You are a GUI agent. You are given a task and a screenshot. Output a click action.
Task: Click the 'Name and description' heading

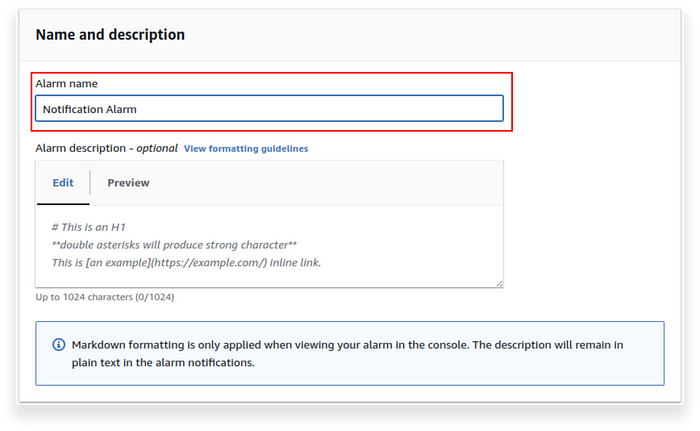[110, 34]
